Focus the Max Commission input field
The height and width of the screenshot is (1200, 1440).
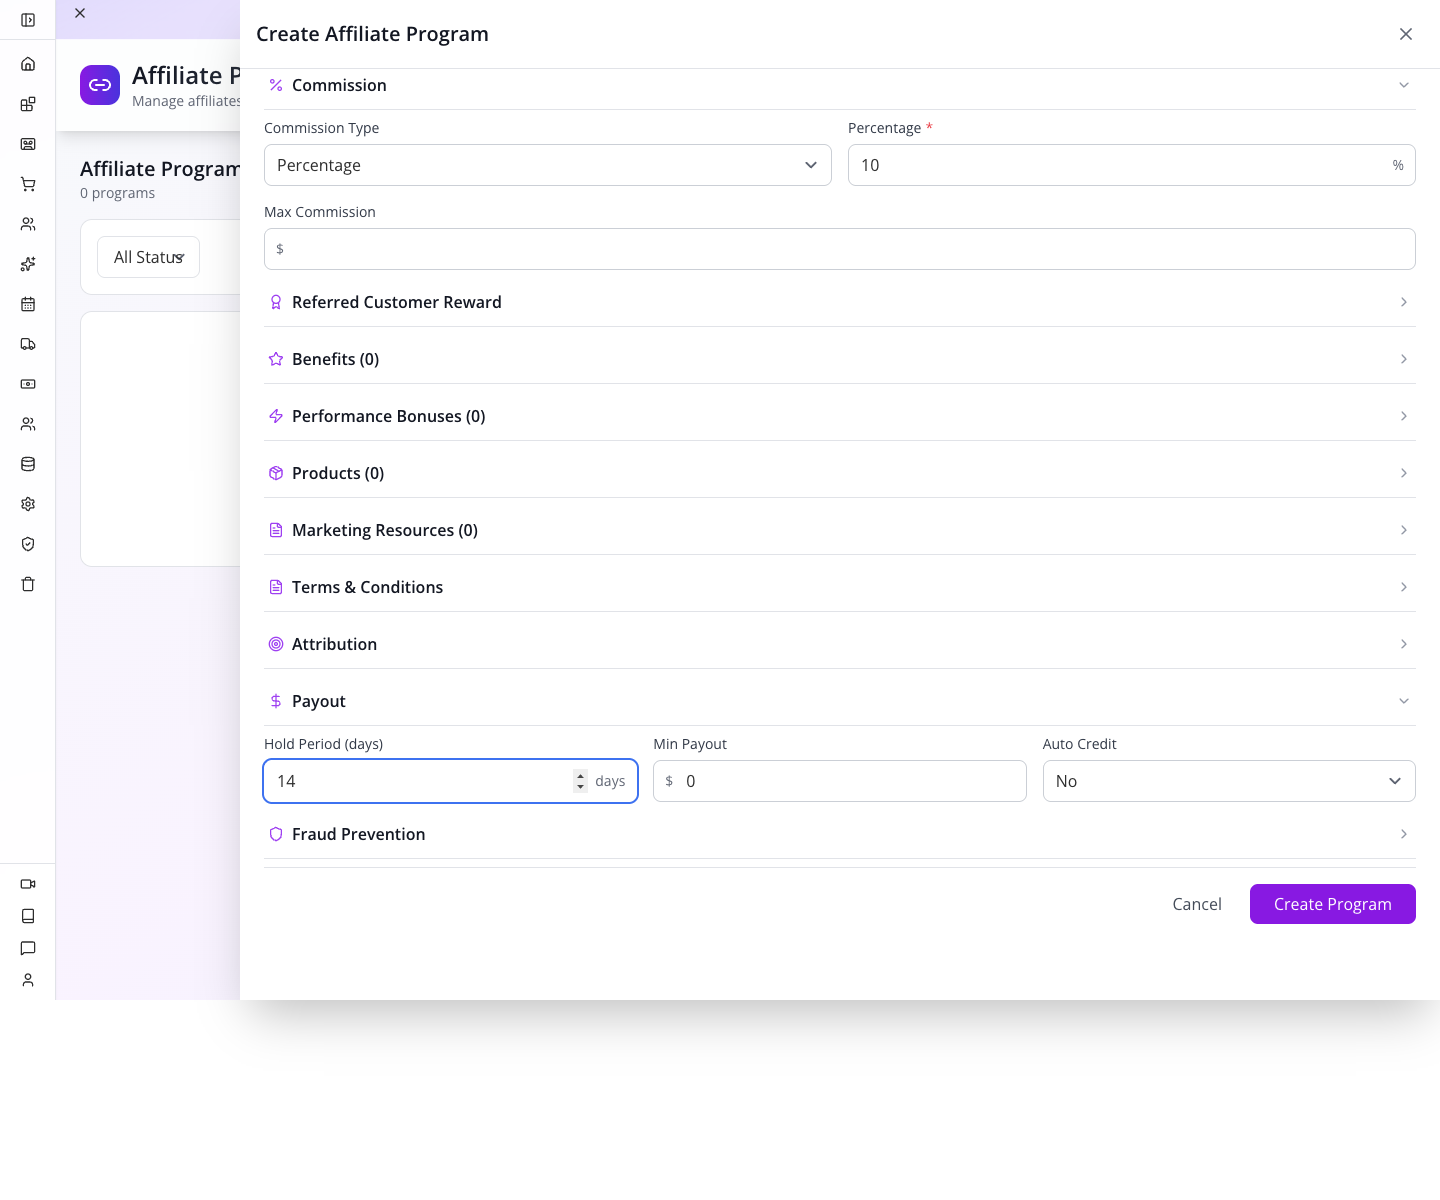[x=840, y=249]
